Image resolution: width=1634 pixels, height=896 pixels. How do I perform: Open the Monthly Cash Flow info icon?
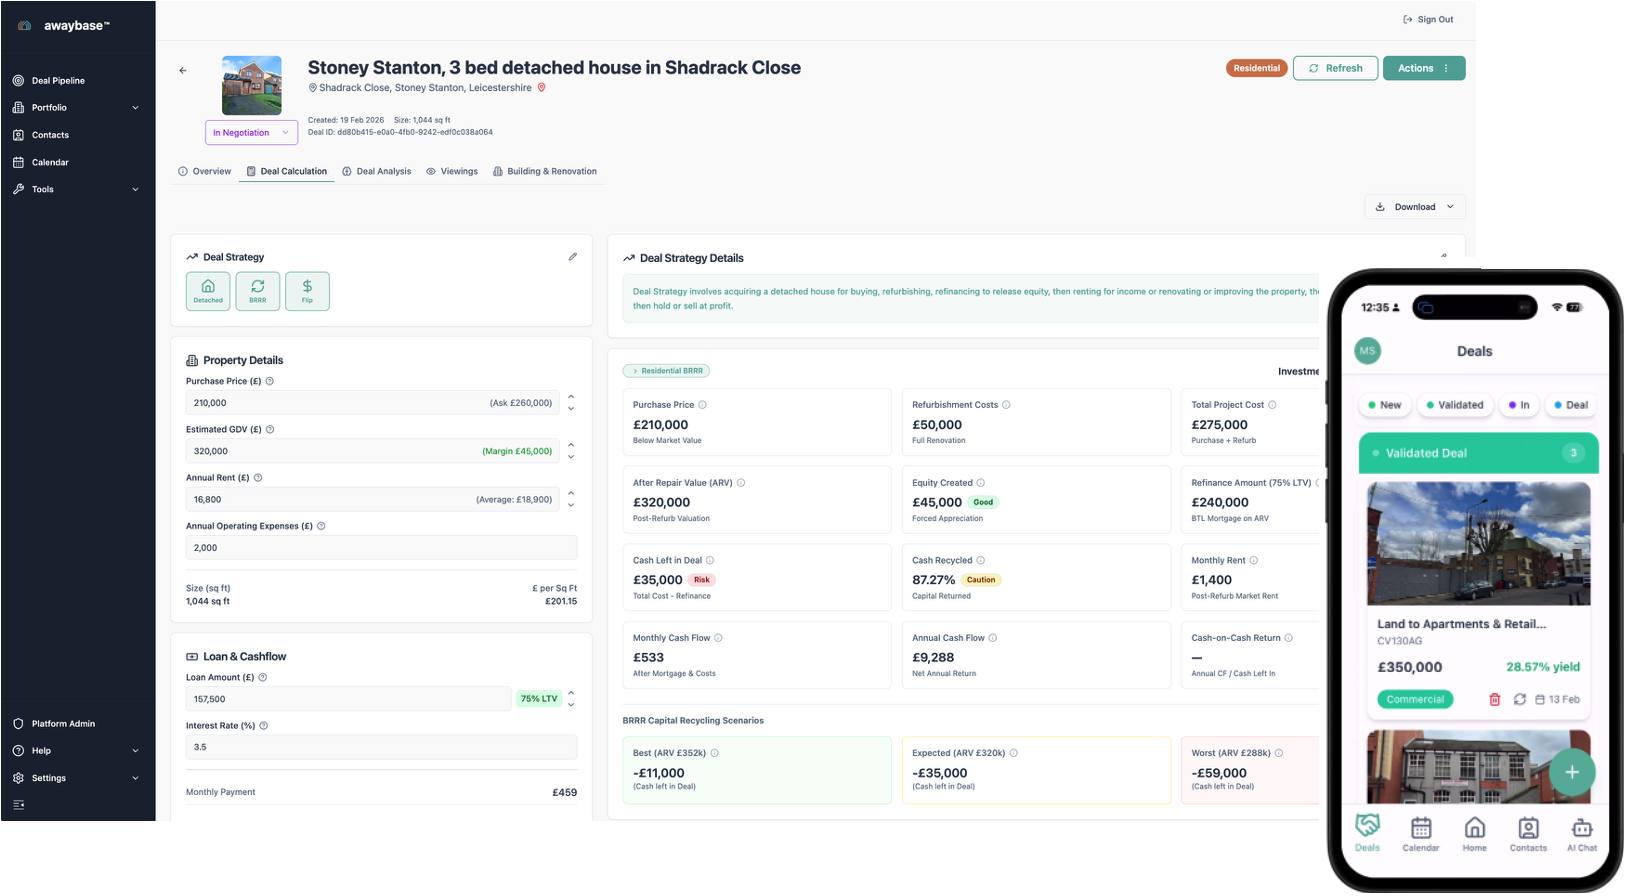coord(718,638)
